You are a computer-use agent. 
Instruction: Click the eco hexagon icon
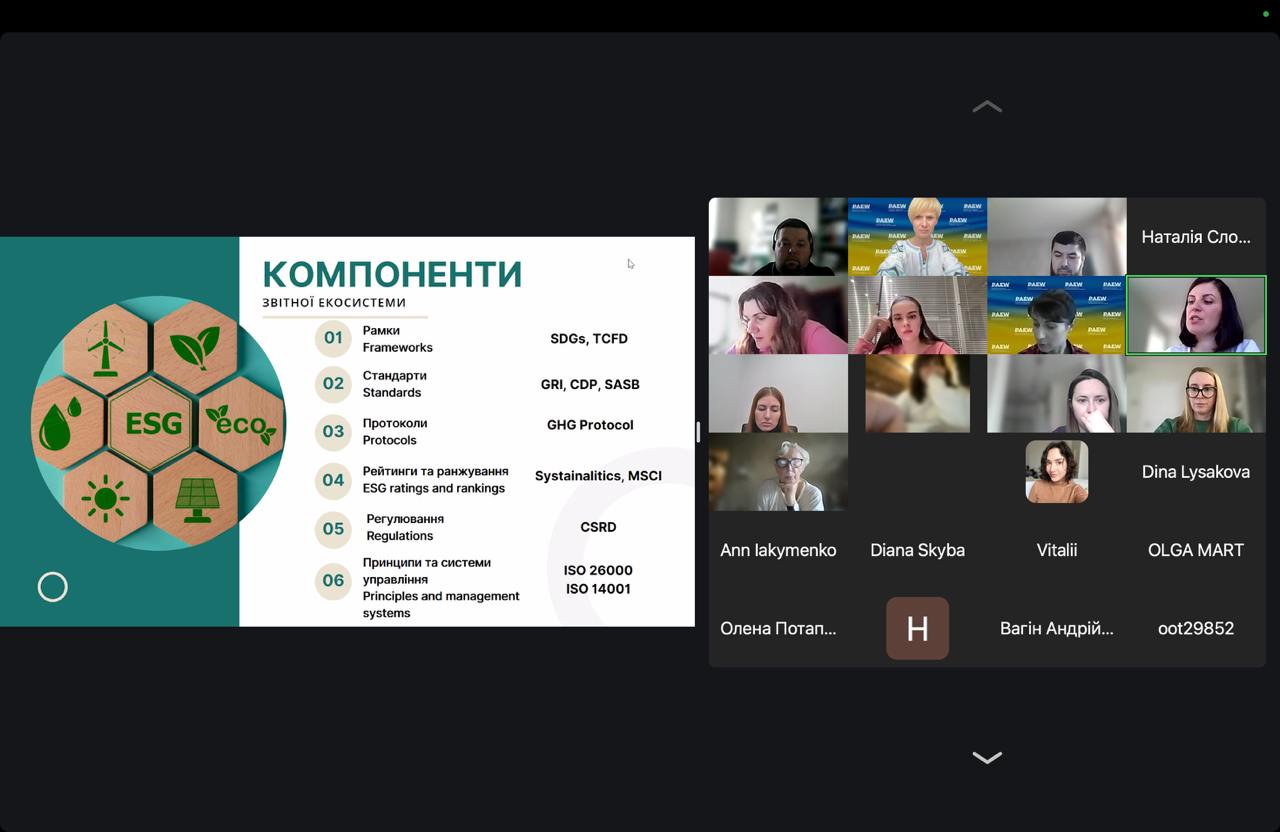(241, 424)
